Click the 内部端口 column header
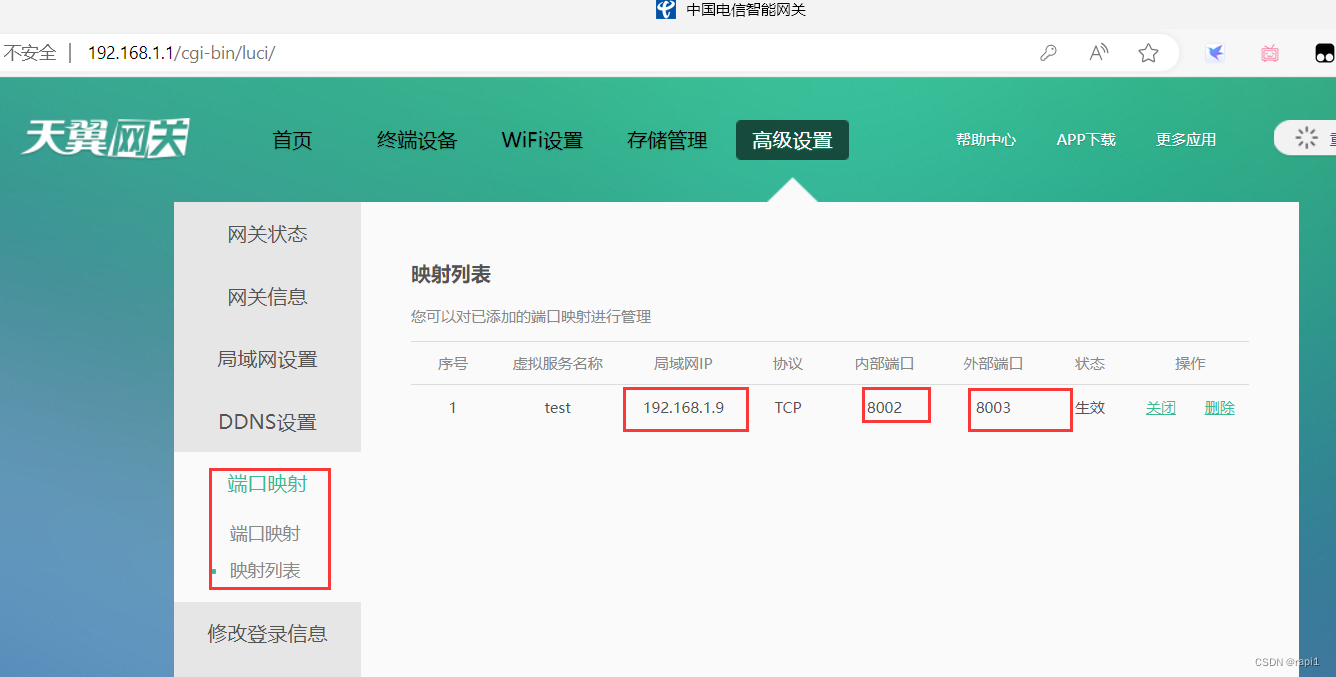 885,363
